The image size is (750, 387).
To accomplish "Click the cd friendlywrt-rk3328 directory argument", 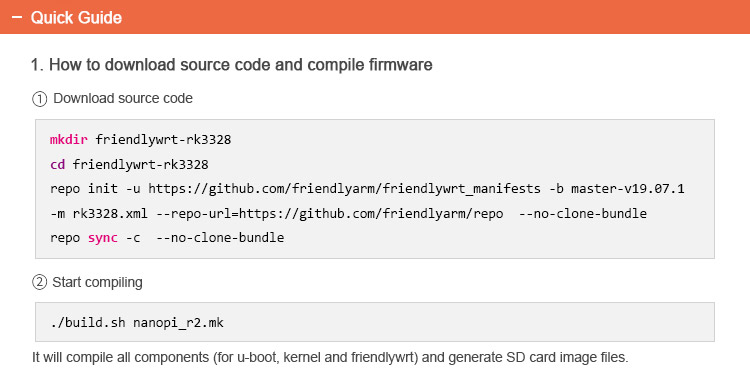I will coord(141,165).
